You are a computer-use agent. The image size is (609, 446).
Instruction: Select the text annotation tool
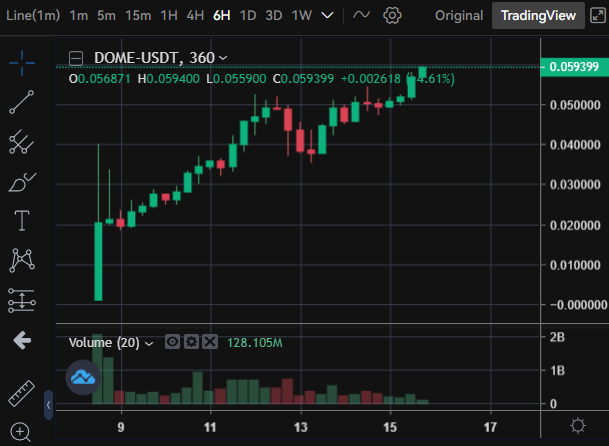(x=22, y=221)
